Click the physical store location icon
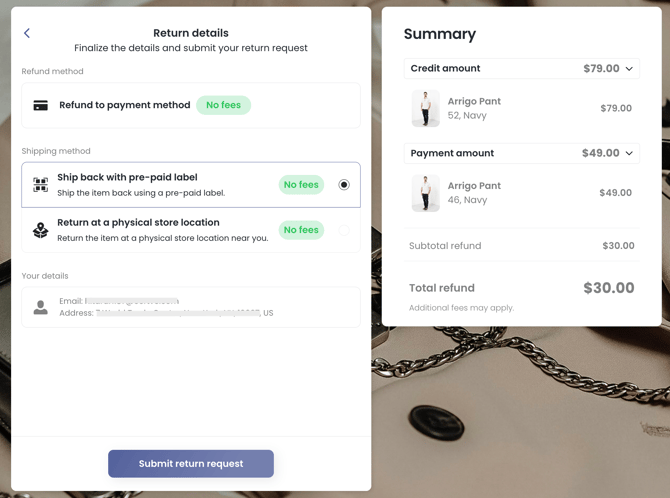 tap(41, 230)
